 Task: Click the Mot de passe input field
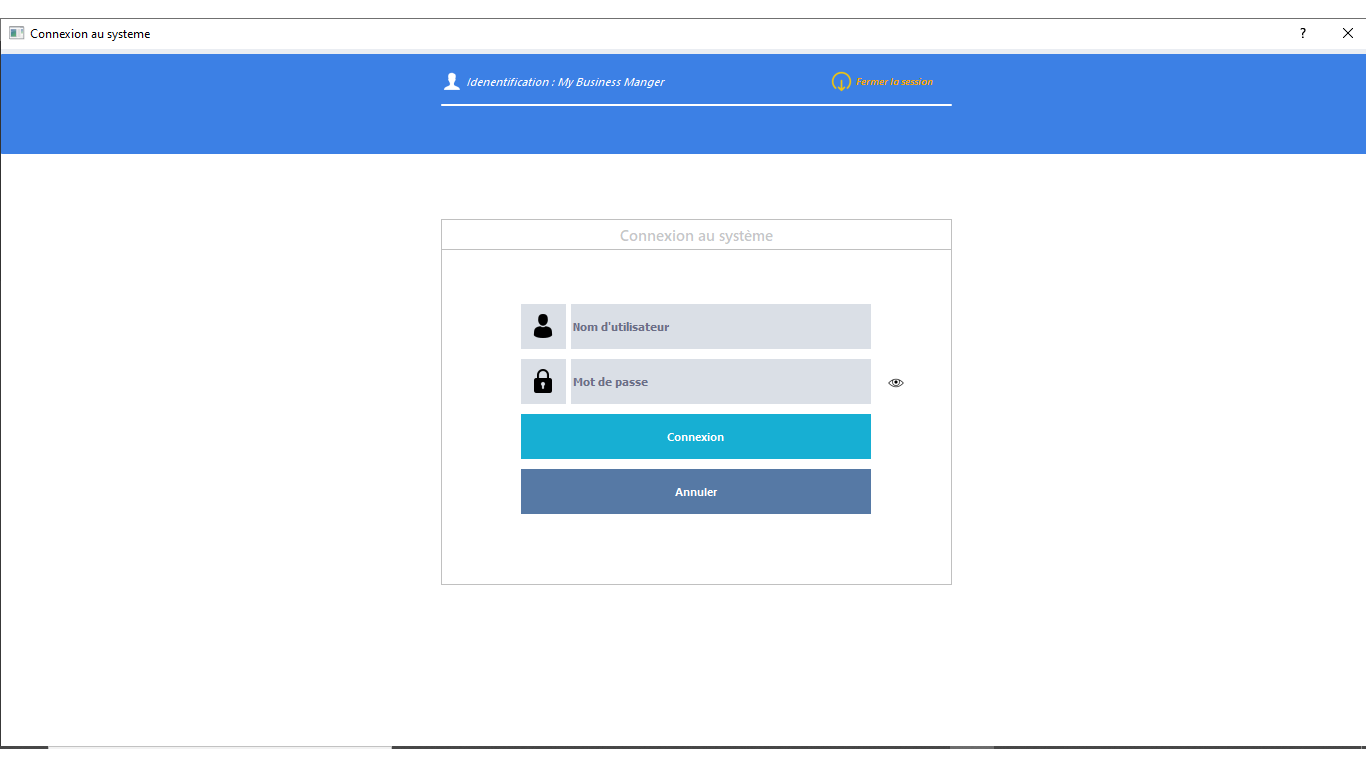point(720,381)
